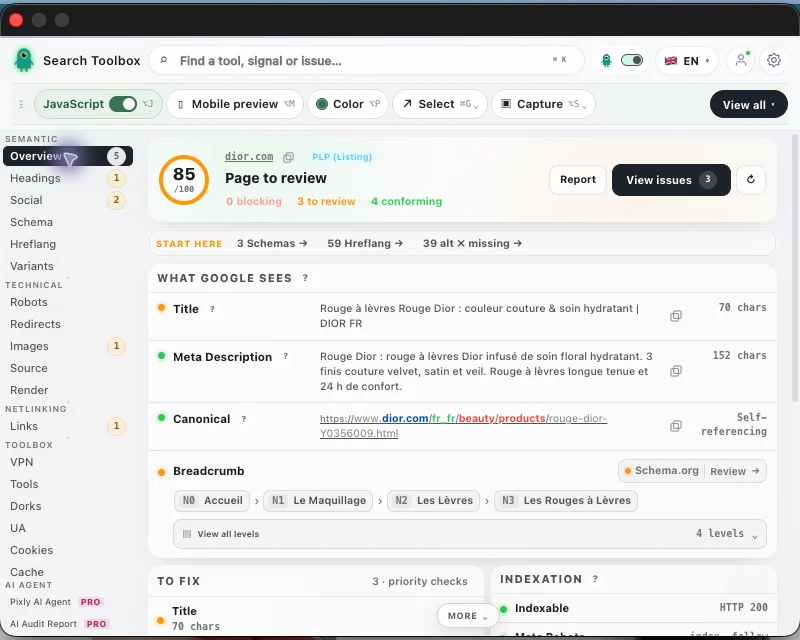This screenshot has height=640, width=800.
Task: Open the Render section
Action: 68,390
